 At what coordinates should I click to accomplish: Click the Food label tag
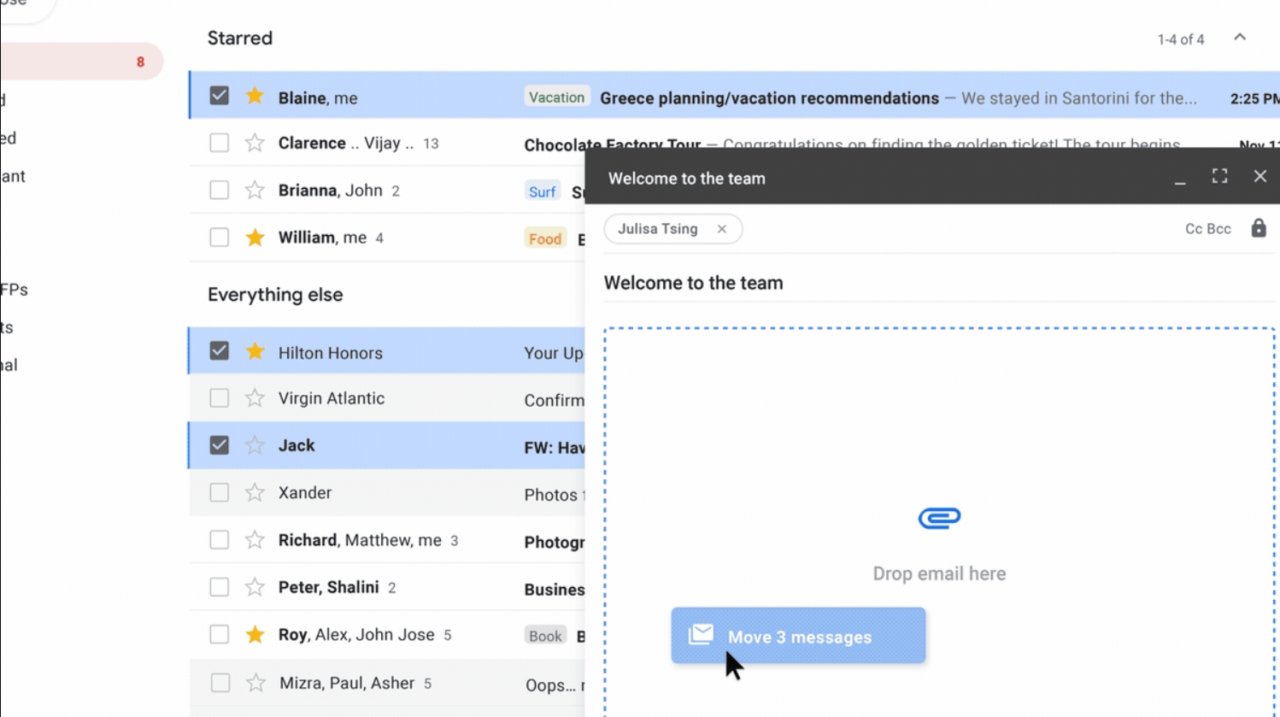545,238
